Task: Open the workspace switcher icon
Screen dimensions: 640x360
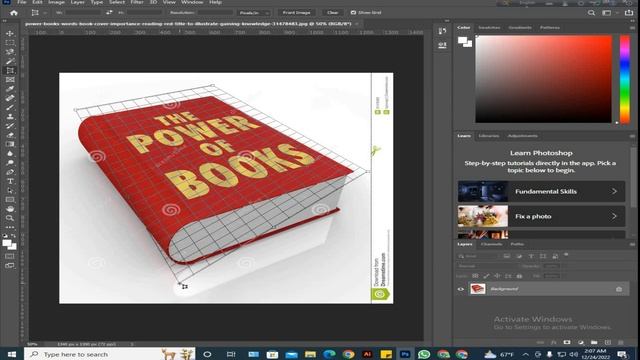Action: (607, 13)
